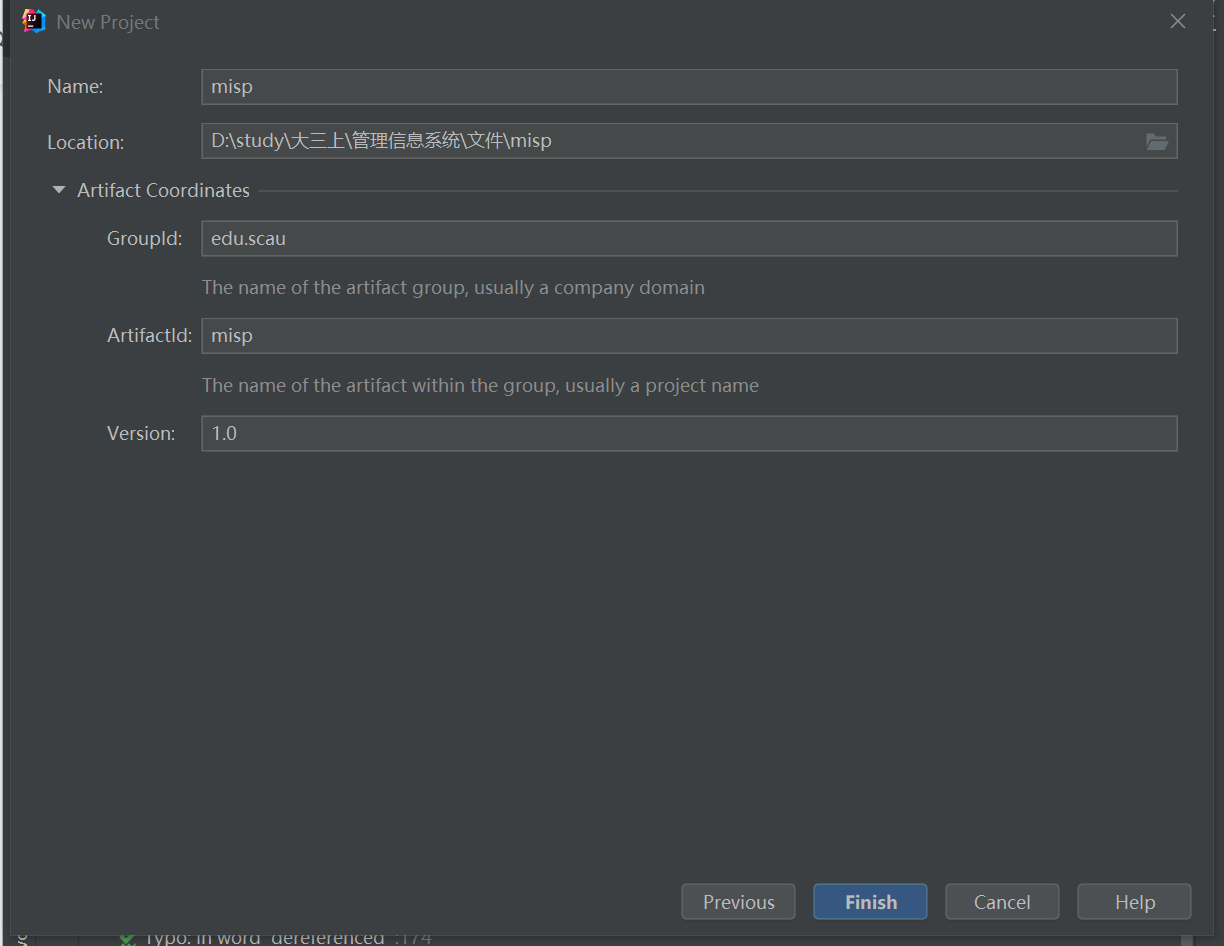Viewport: 1224px width, 946px height.
Task: Focus the project Name text field
Action: click(688, 87)
